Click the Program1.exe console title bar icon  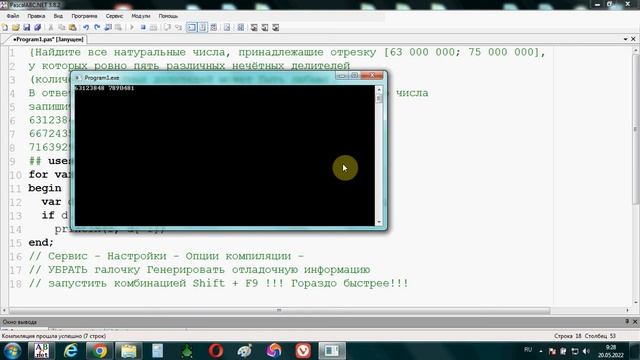(x=78, y=78)
